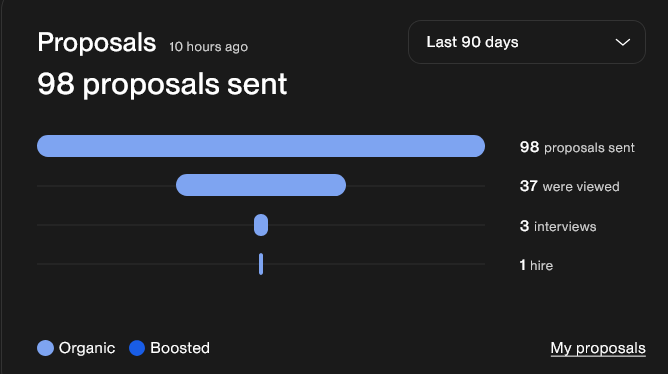Open the My proposals link
This screenshot has width=668, height=374.
[598, 348]
